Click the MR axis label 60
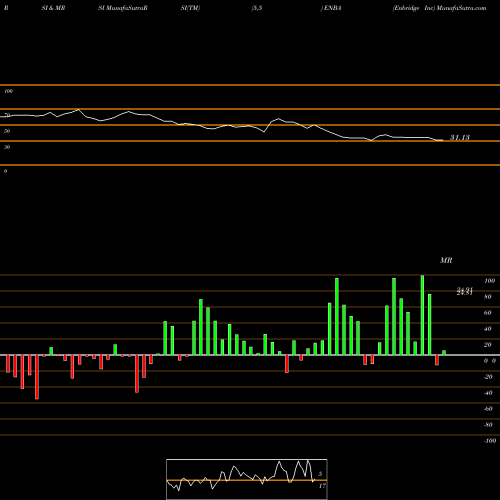Viewport: 500px width, 500px height. point(487,313)
